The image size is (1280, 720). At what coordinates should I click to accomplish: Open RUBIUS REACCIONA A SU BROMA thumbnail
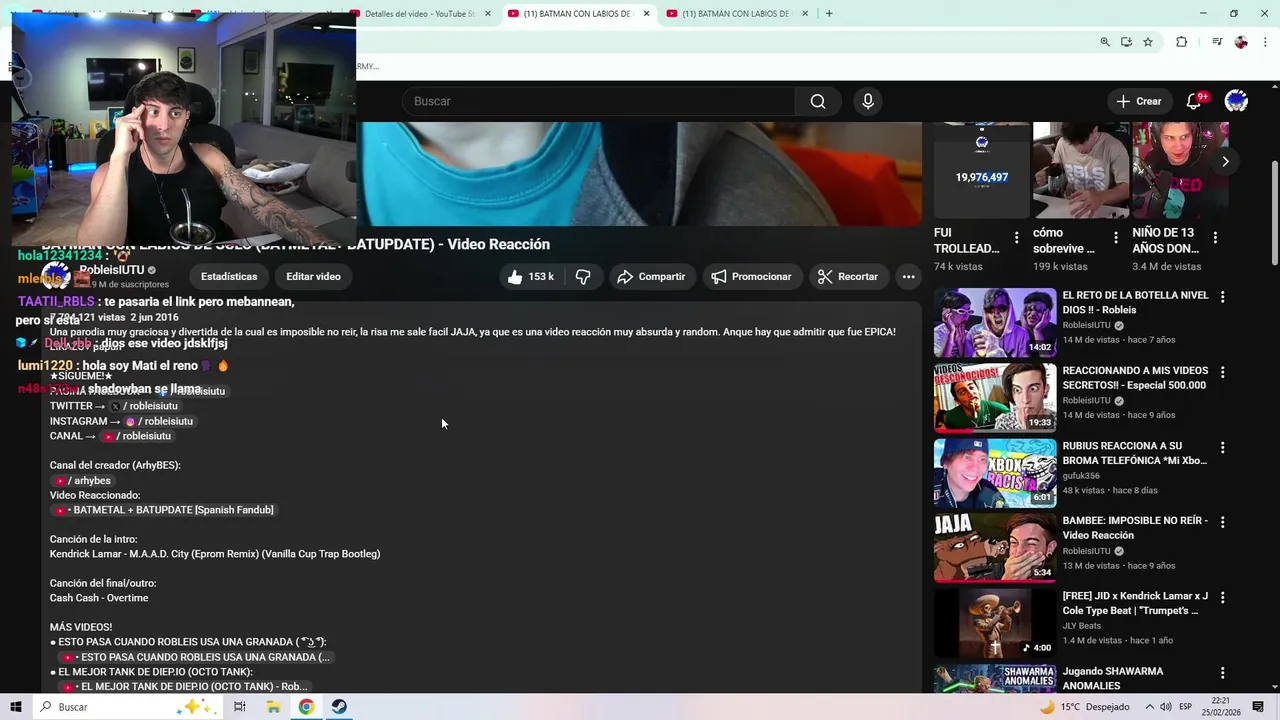tap(995, 473)
